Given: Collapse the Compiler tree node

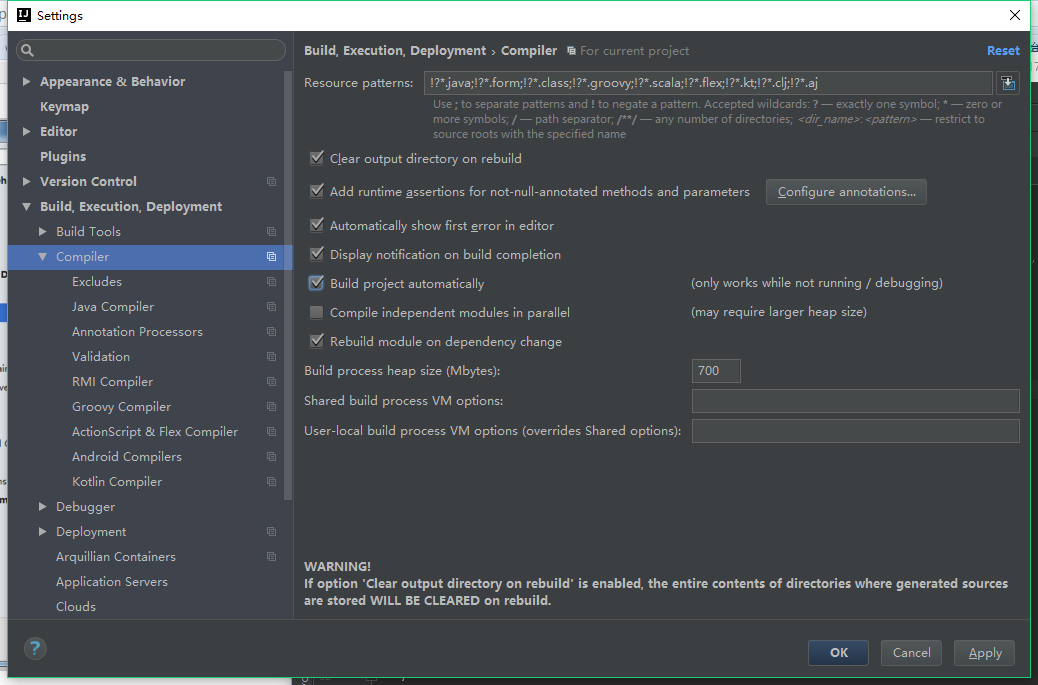Looking at the screenshot, I should point(42,257).
